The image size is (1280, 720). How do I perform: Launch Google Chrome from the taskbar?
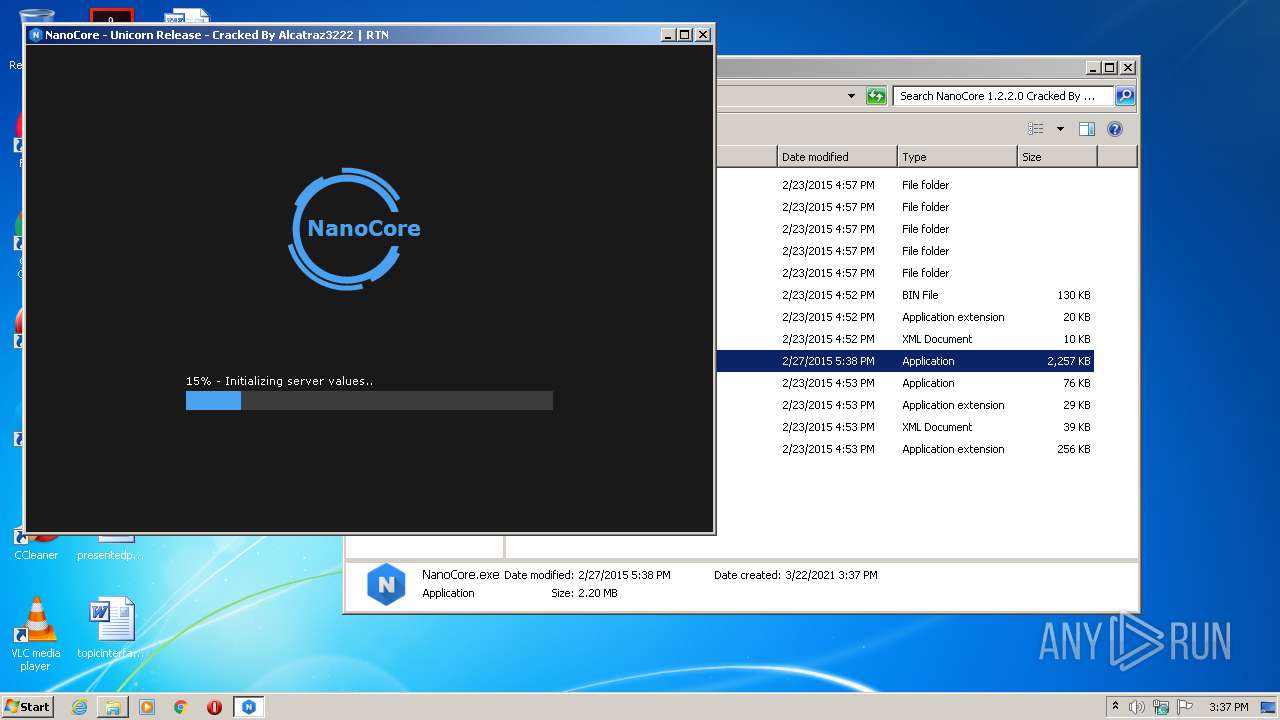(181, 707)
